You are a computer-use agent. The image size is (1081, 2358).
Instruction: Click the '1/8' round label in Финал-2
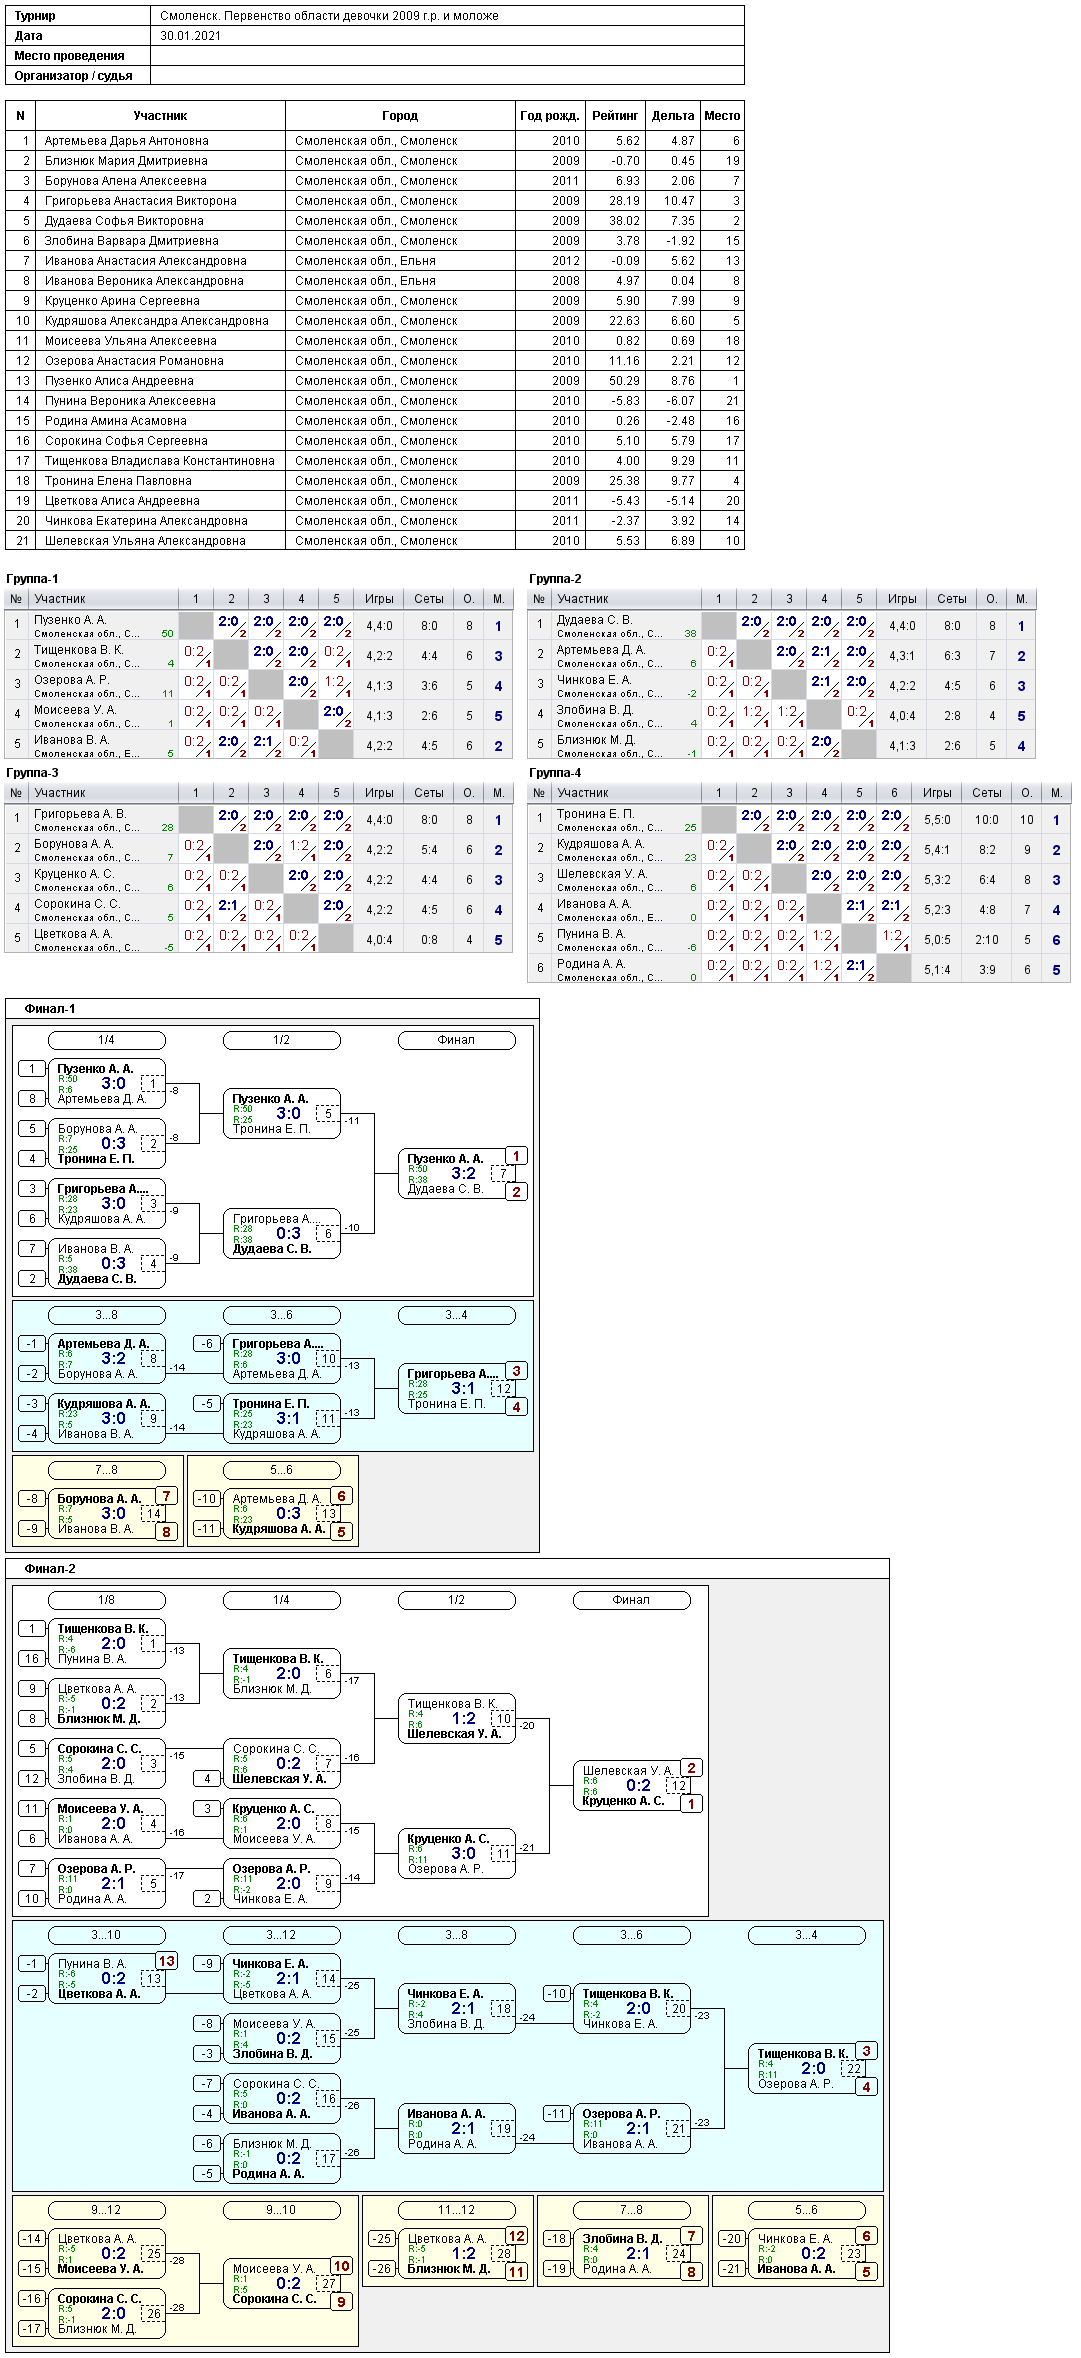pyautogui.click(x=106, y=1600)
